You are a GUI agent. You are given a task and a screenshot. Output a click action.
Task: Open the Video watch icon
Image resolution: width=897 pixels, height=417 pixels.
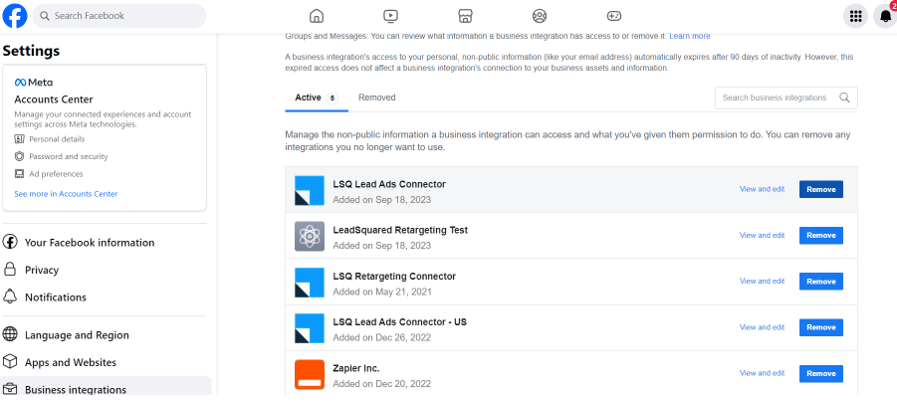391,16
